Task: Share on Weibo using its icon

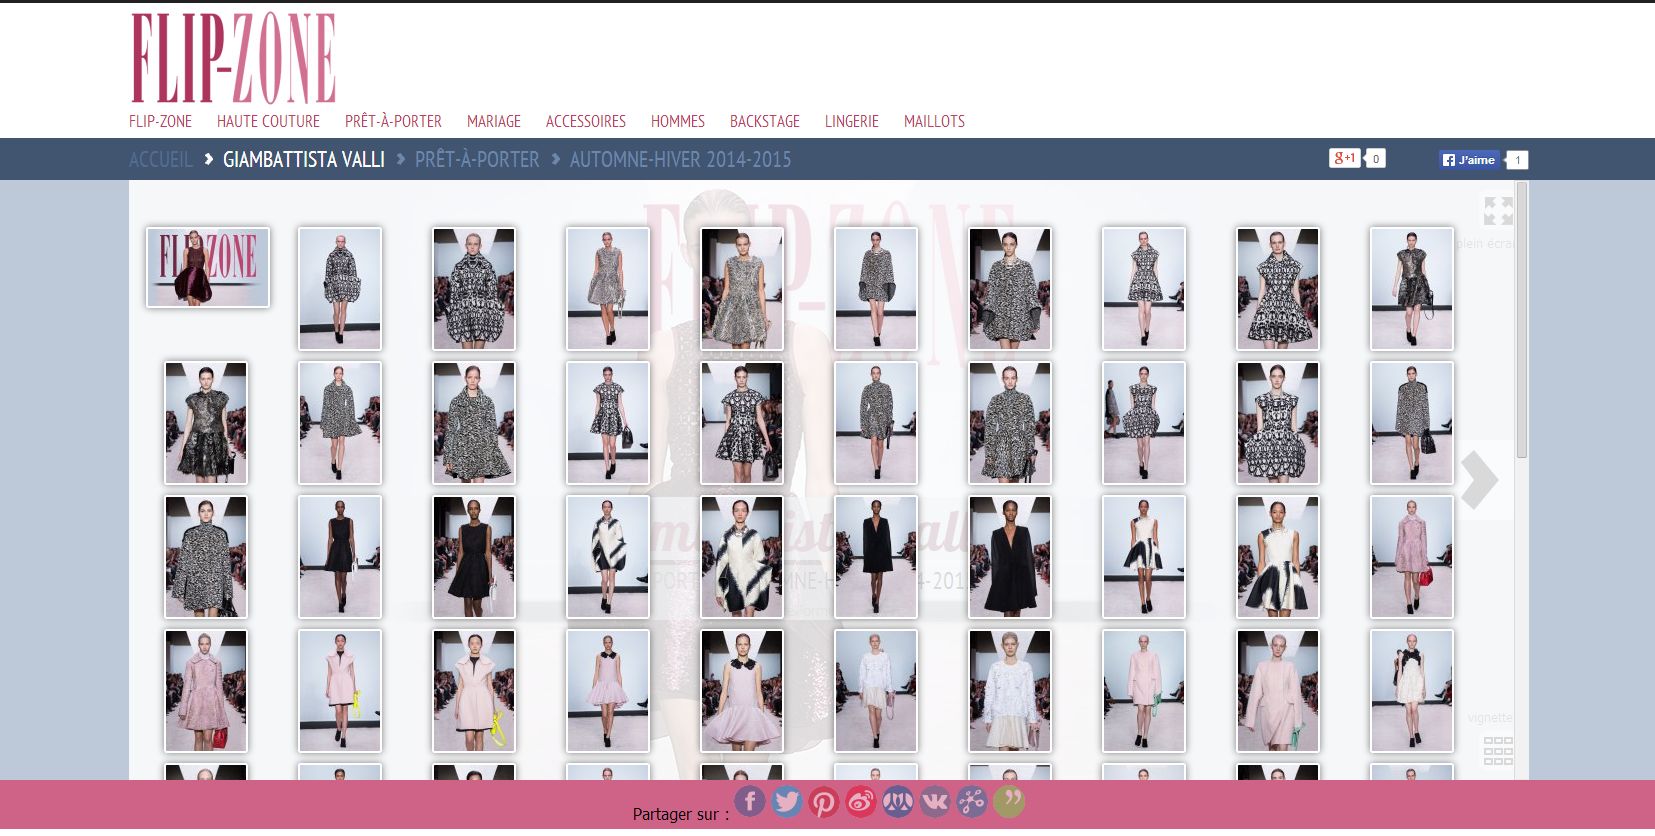Action: (860, 801)
